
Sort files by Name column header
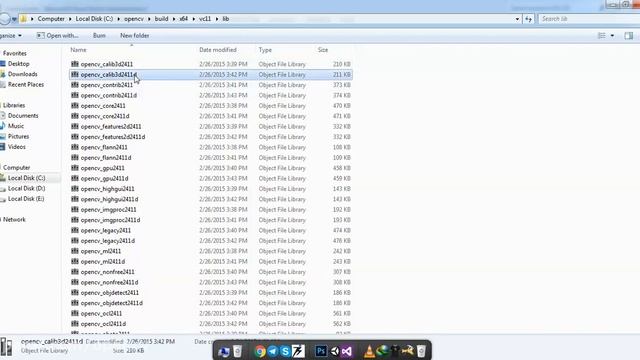pyautogui.click(x=78, y=50)
